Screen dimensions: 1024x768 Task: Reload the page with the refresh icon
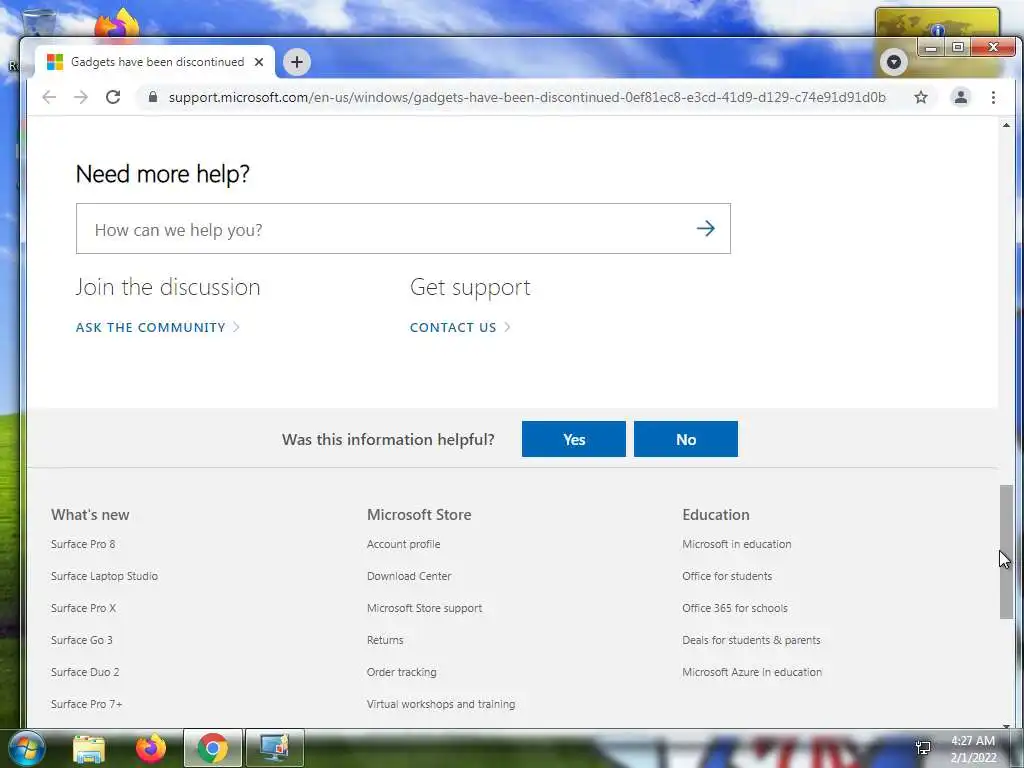(x=113, y=97)
